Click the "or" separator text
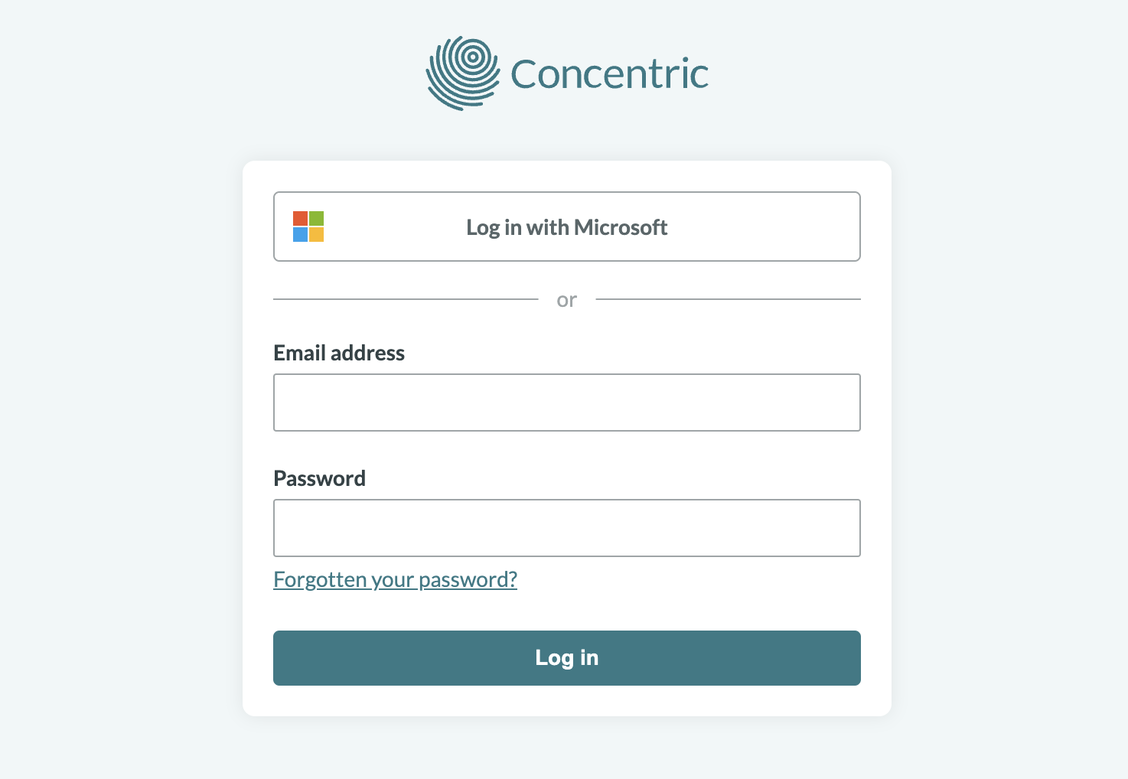 coord(567,299)
